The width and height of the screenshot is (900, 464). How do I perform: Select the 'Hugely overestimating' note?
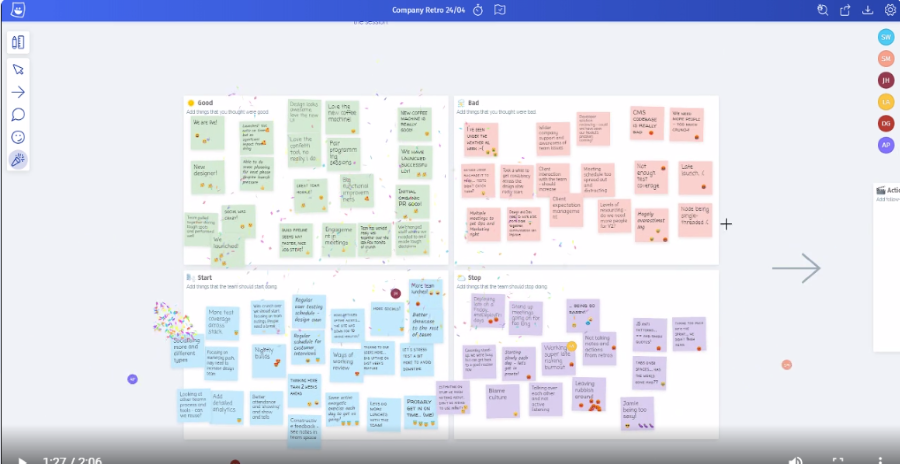(651, 225)
